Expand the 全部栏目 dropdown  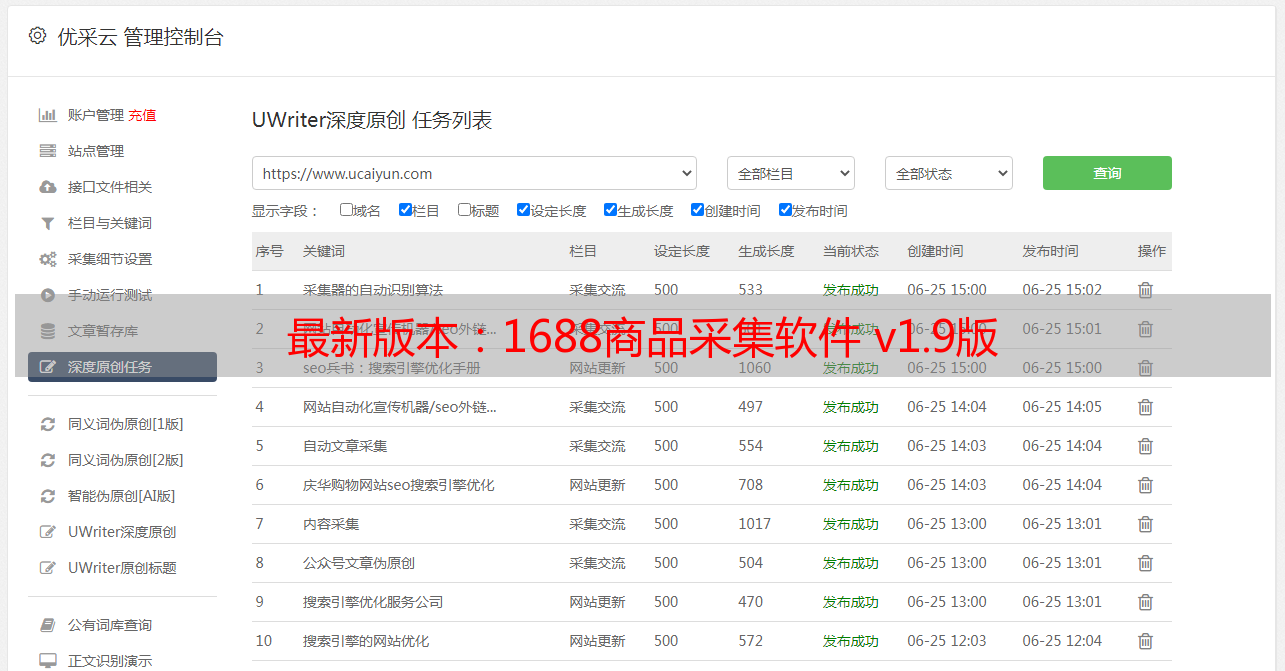click(790, 173)
